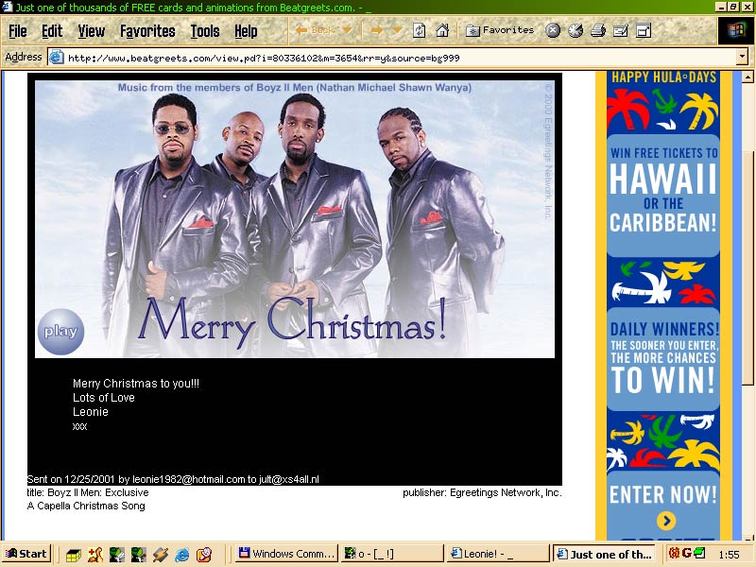This screenshot has height=567, width=756.
Task: Click the 'Sent on 12/25/2001' line
Action: pyautogui.click(x=173, y=479)
